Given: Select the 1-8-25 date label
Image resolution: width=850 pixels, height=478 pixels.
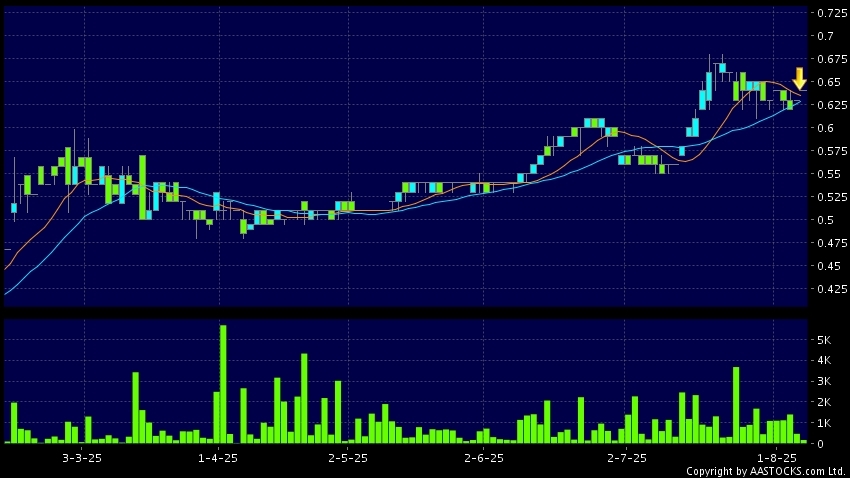Looking at the screenshot, I should 777,458.
